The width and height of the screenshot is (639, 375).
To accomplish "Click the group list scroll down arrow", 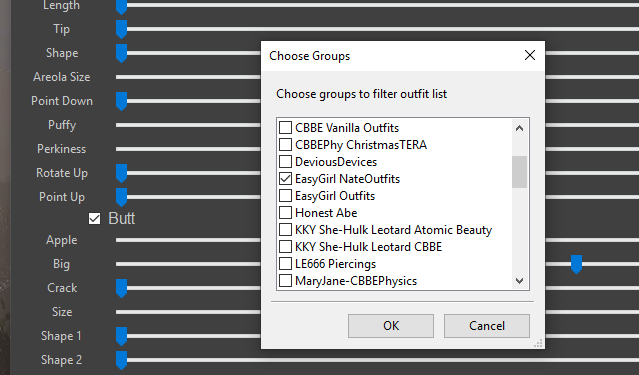I will (519, 280).
